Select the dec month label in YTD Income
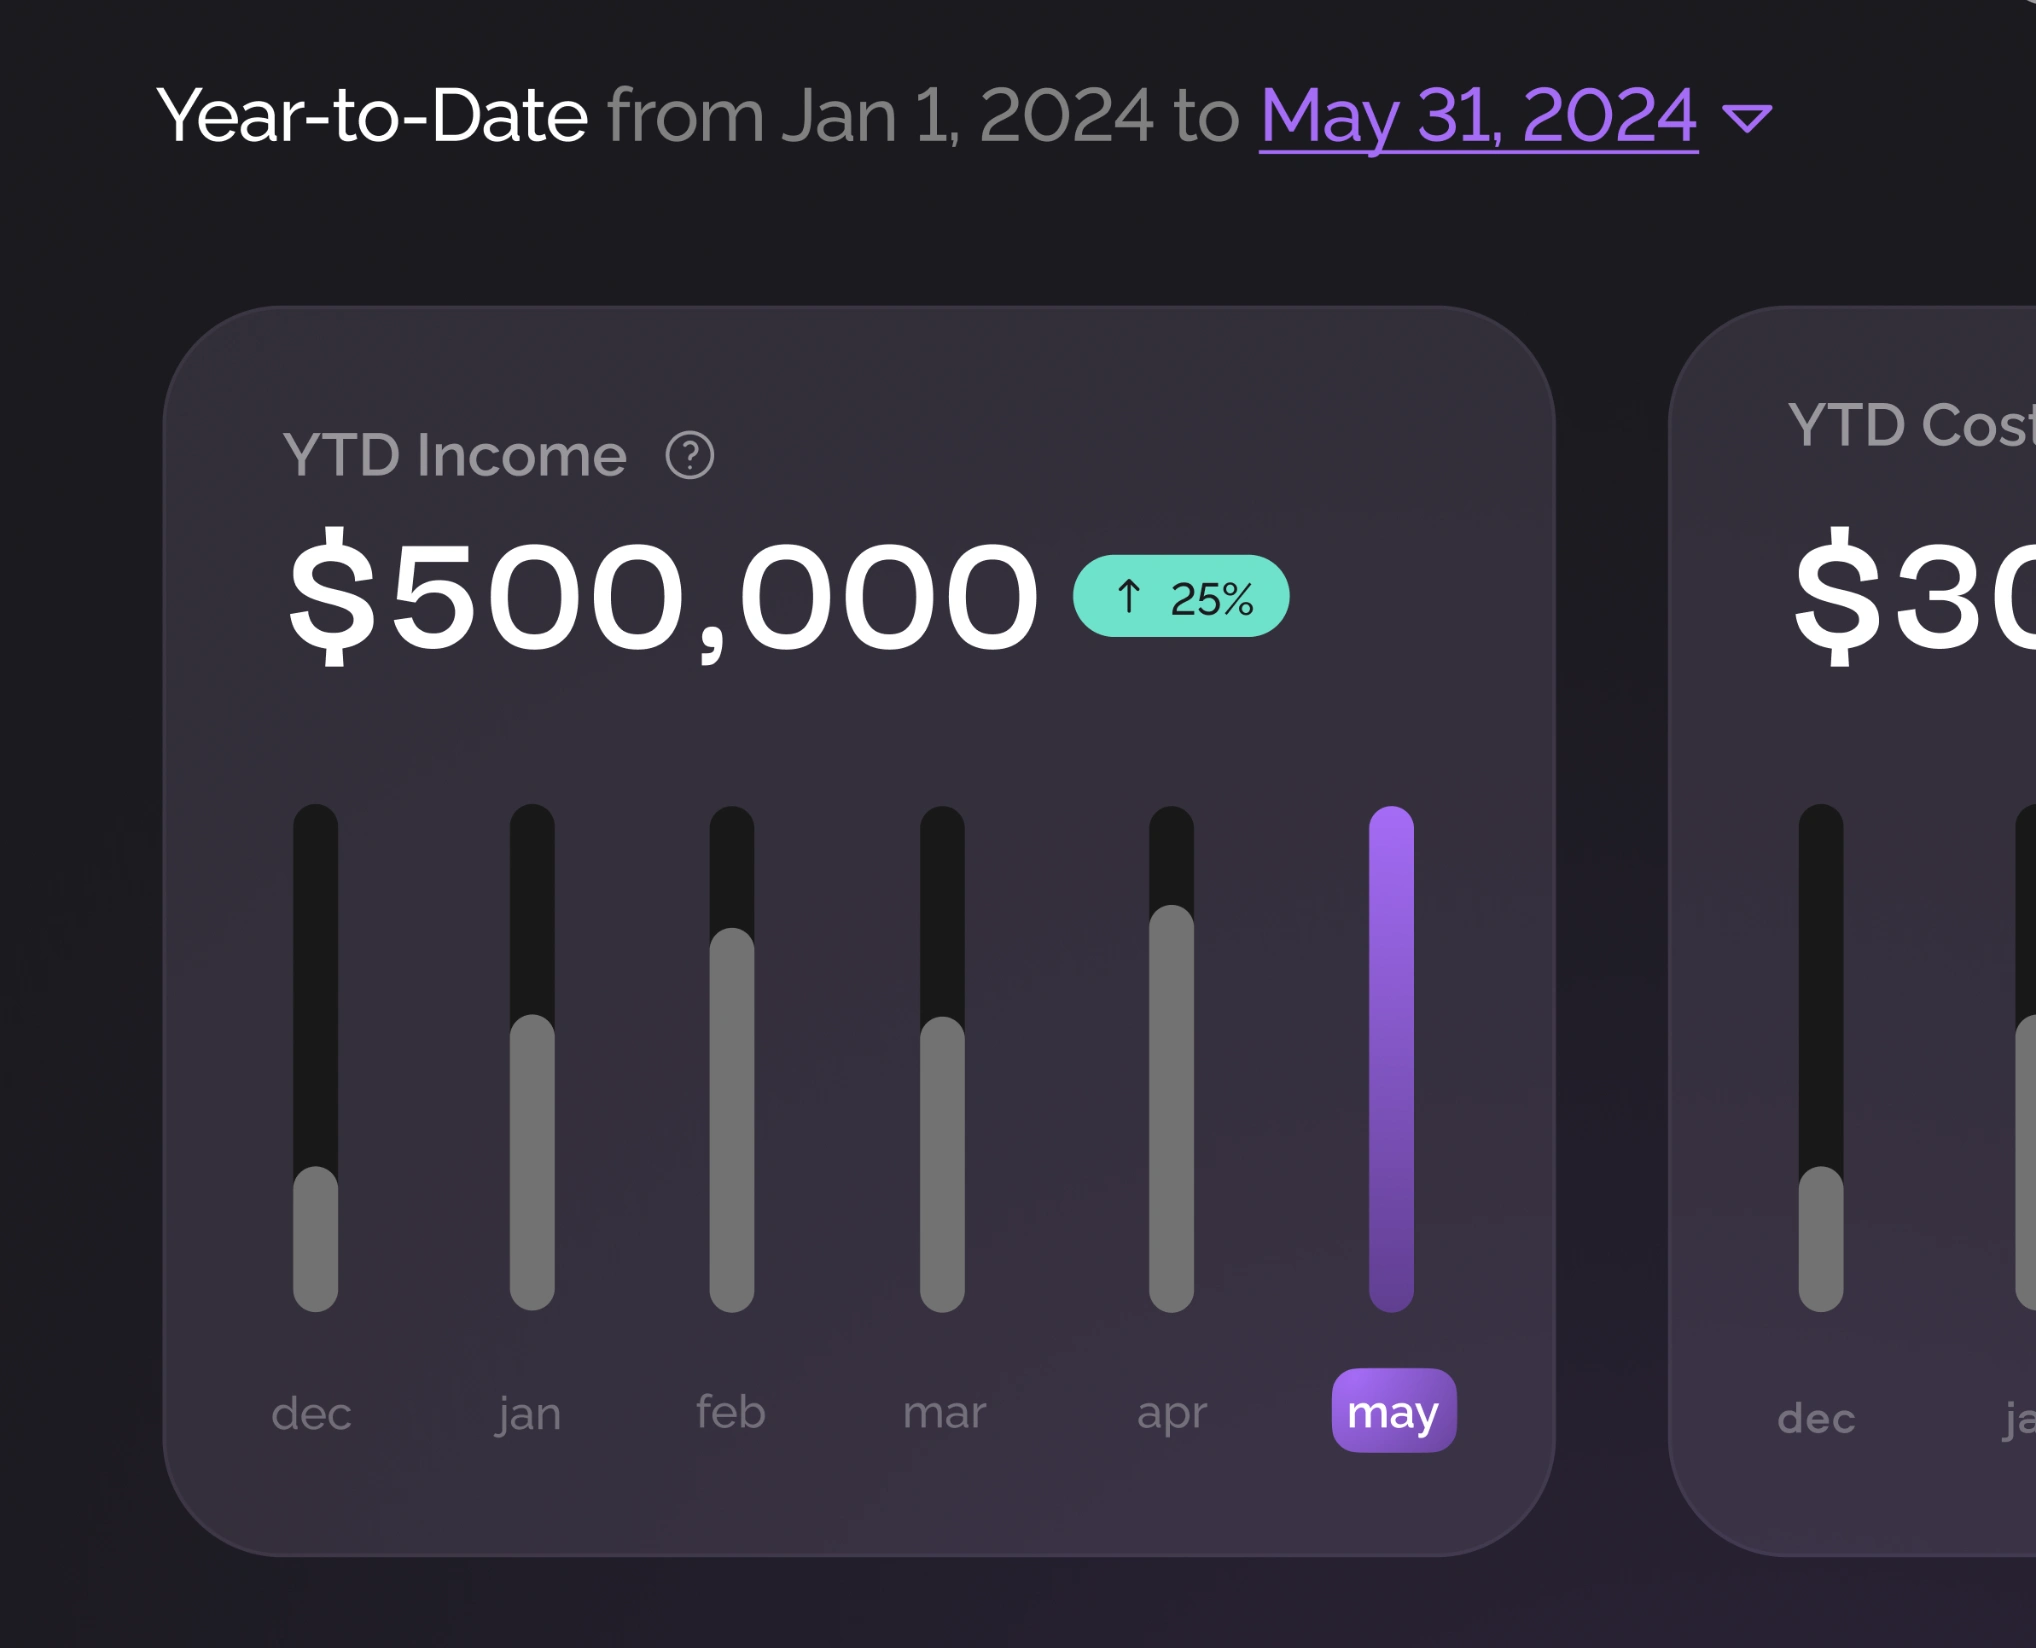Image resolution: width=2036 pixels, height=1648 pixels. coord(311,1414)
